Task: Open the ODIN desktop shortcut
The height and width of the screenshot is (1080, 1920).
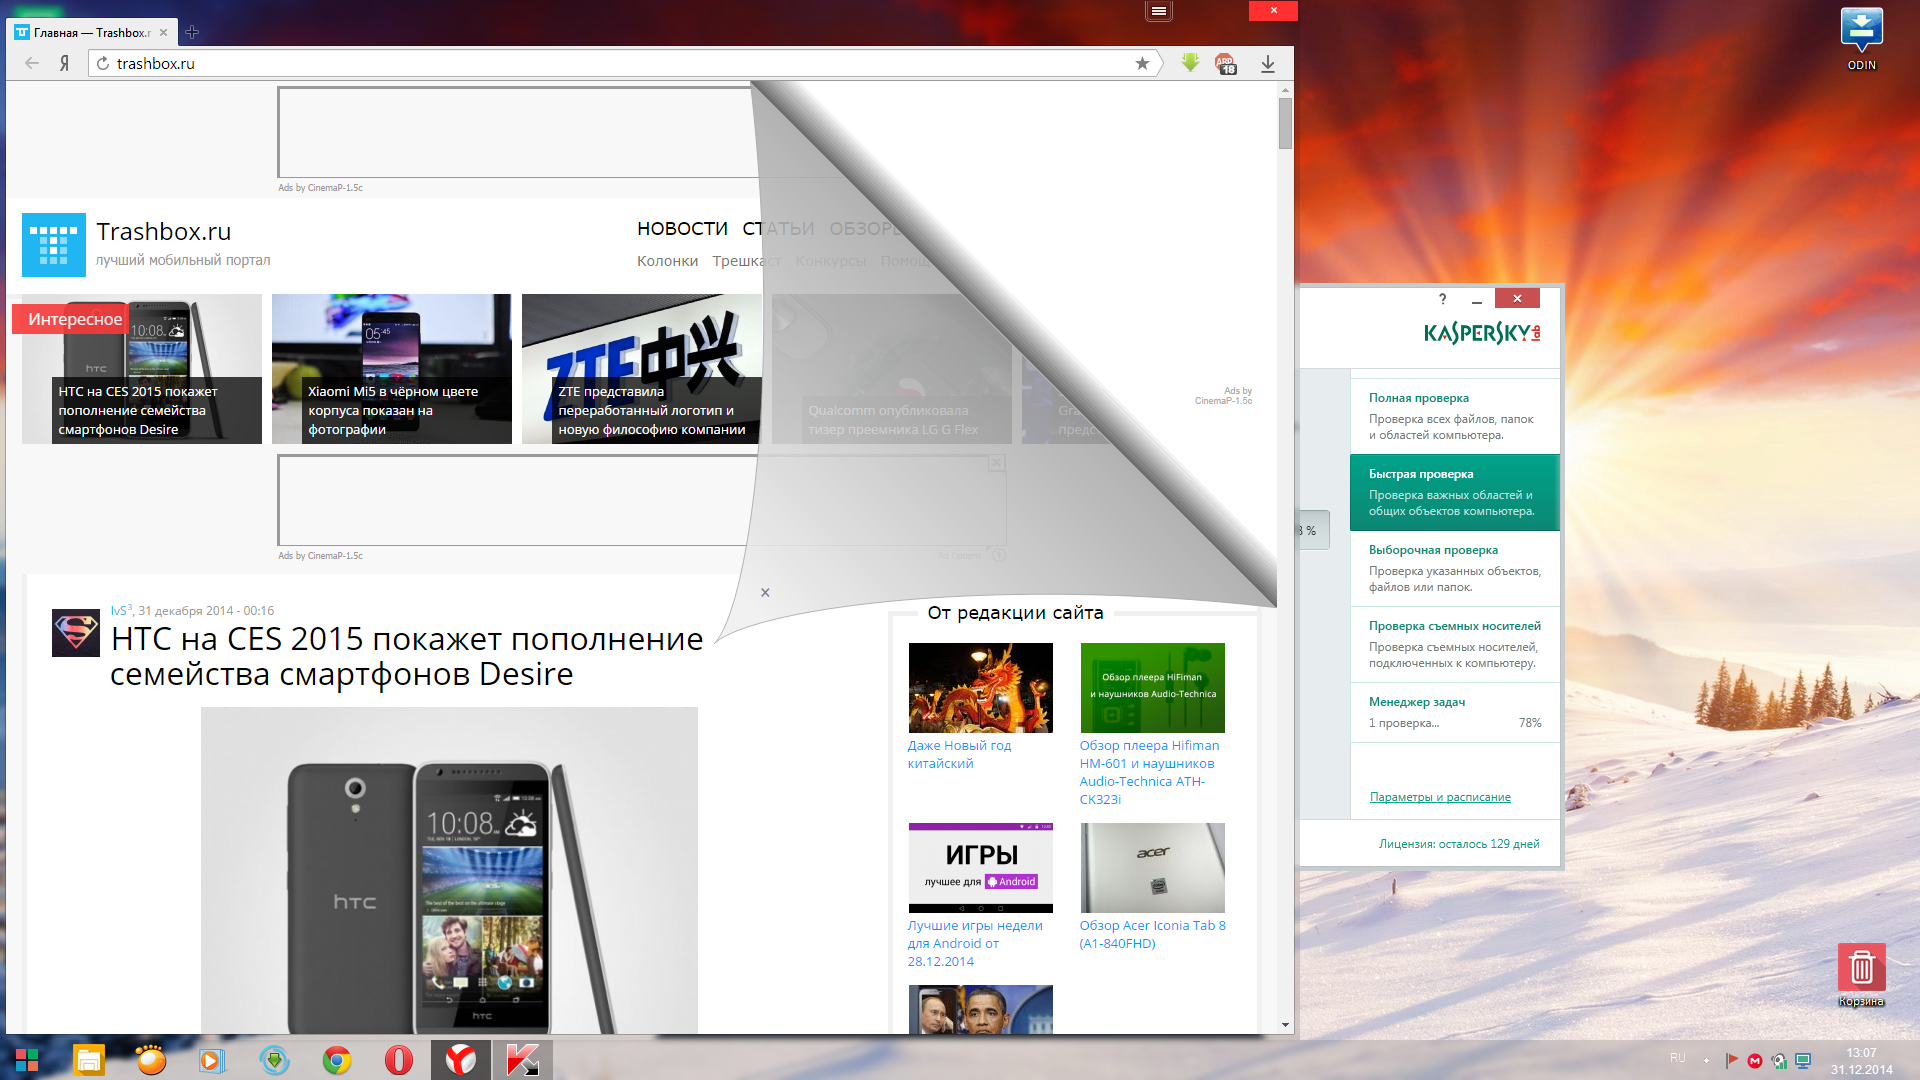Action: 1861,39
